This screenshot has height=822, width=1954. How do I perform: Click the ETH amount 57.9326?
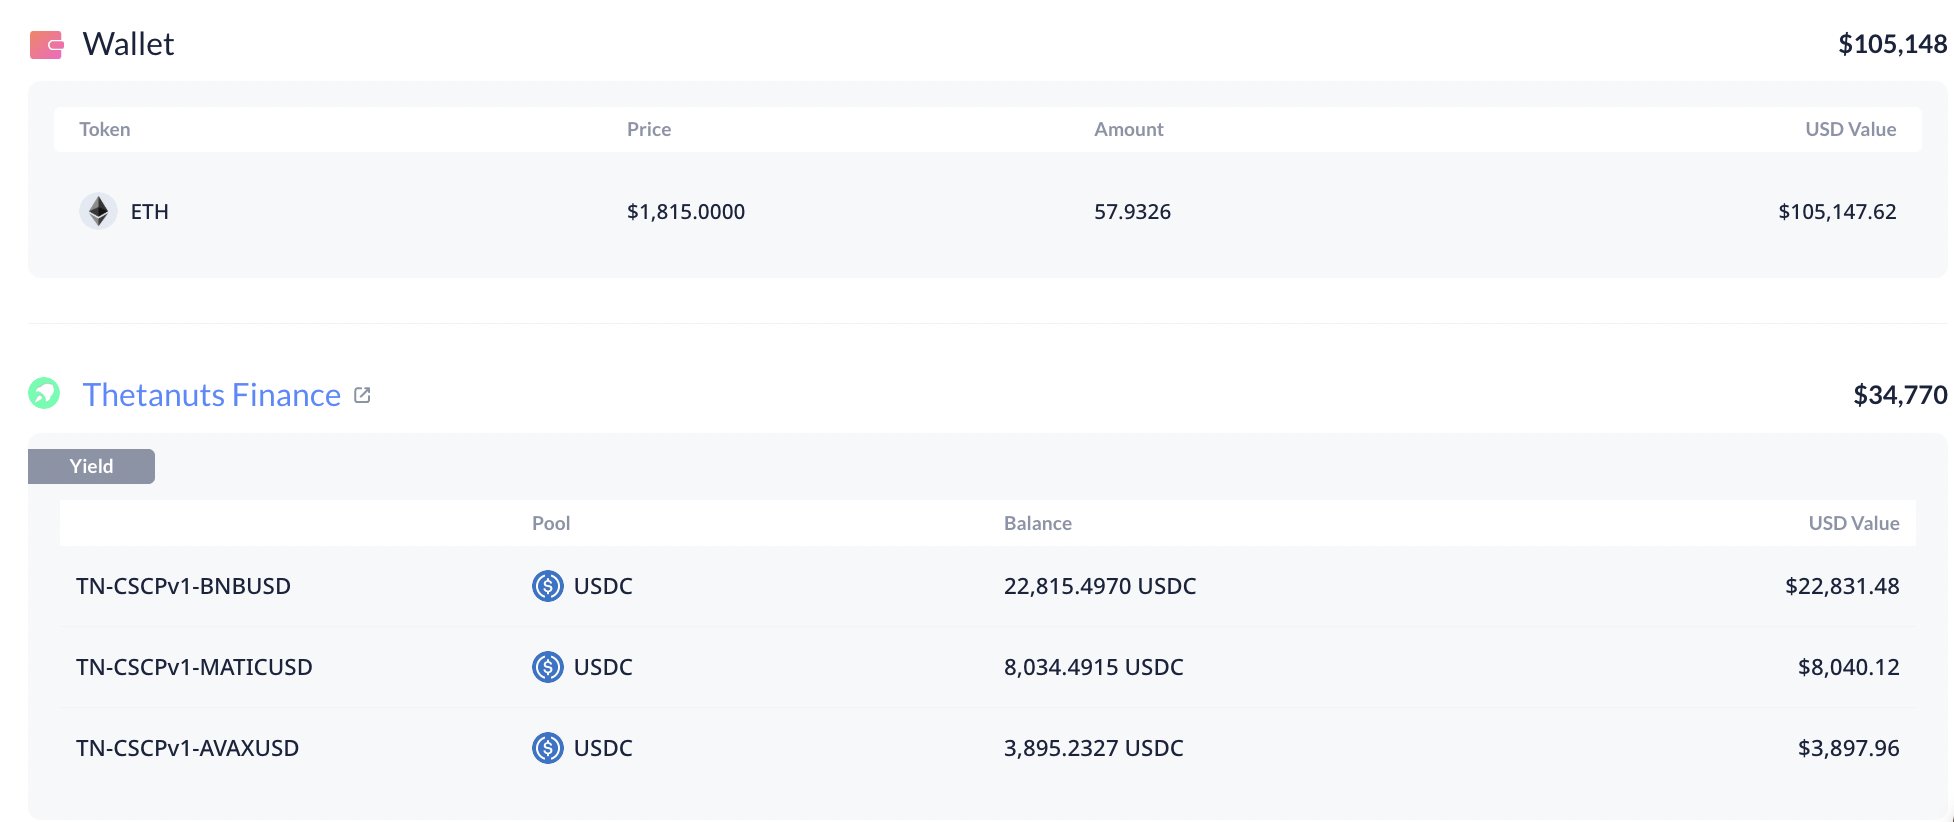pyautogui.click(x=1132, y=212)
